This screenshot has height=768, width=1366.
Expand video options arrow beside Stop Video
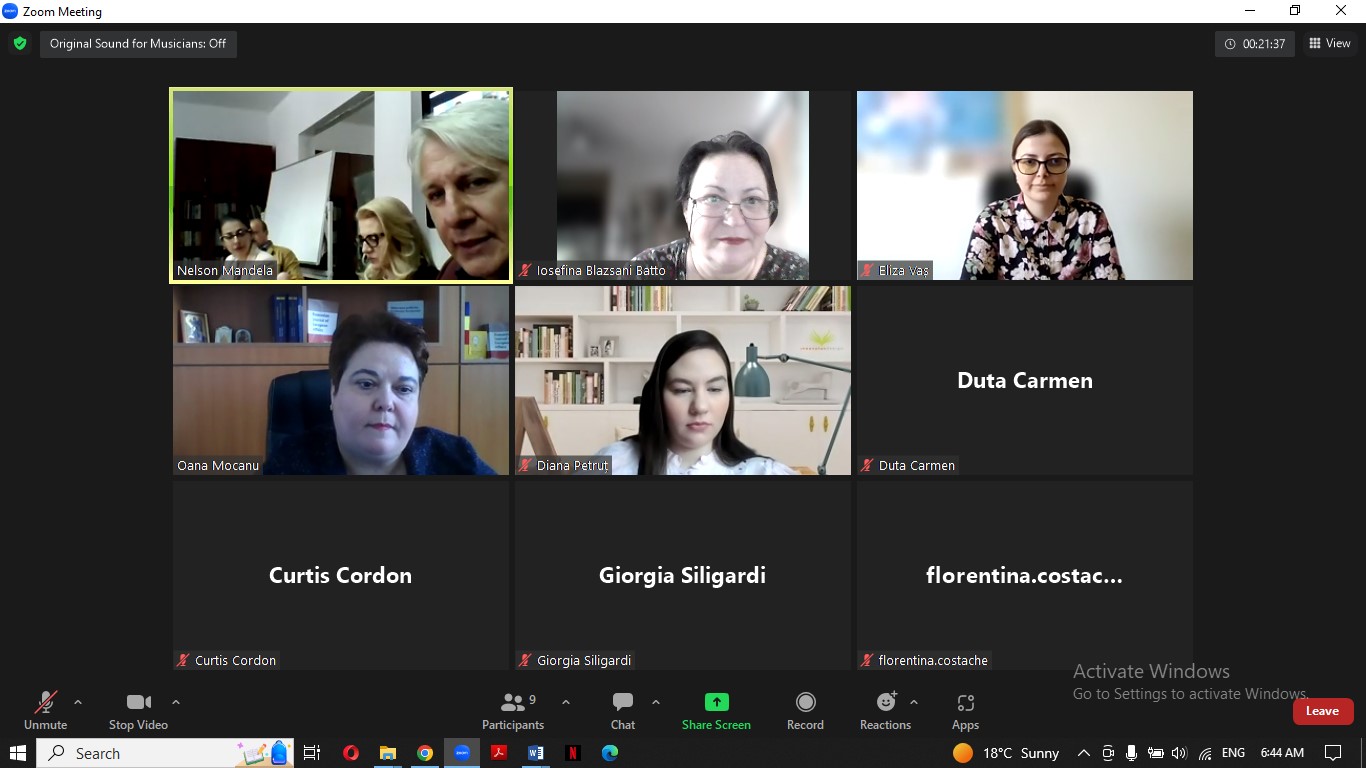coord(176,702)
